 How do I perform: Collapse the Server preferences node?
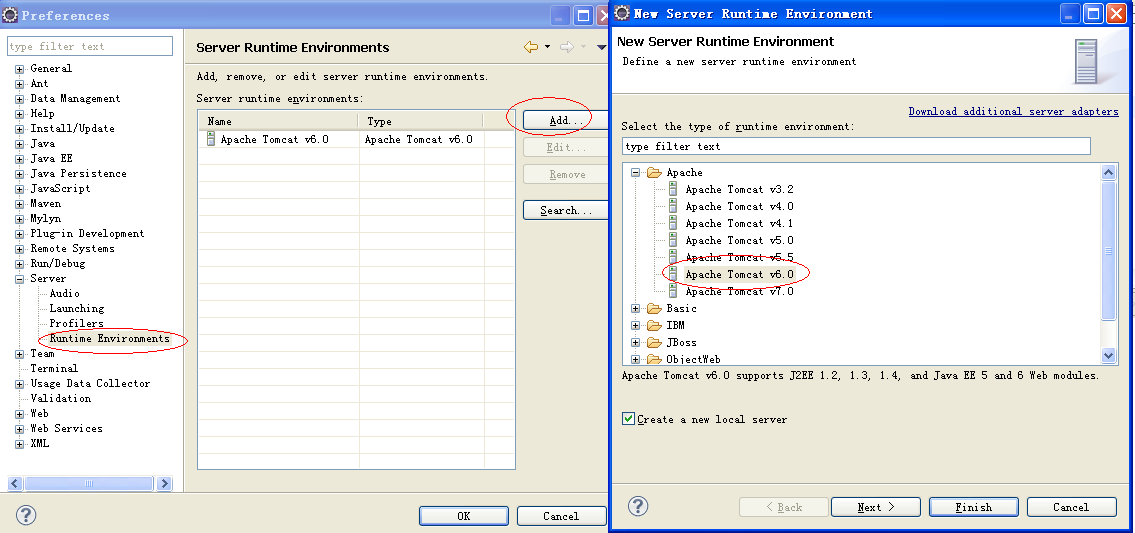[20, 279]
